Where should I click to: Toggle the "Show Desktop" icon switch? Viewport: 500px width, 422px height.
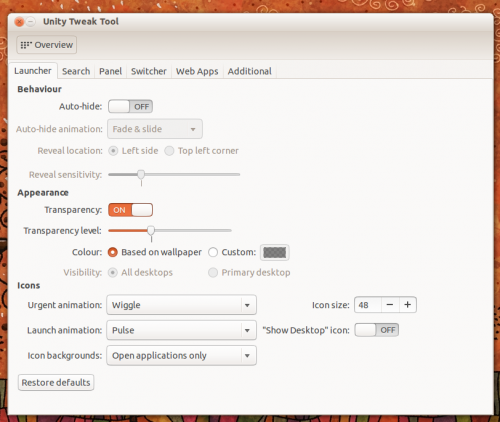tap(377, 330)
